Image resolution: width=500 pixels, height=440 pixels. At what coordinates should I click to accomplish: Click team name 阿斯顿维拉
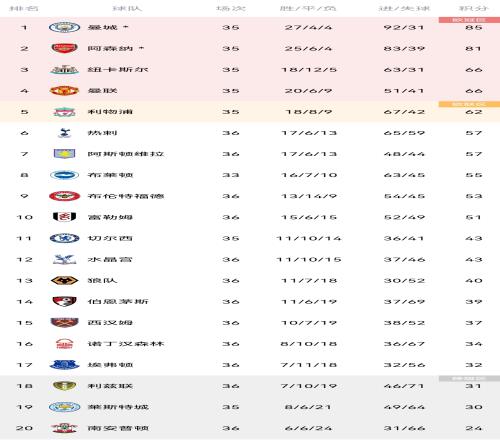(x=126, y=154)
